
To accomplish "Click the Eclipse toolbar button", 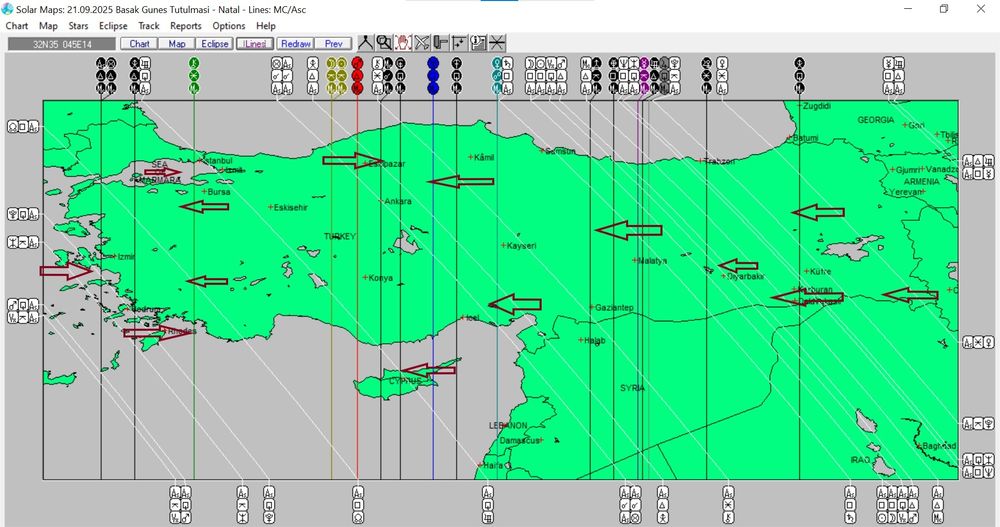I will 215,44.
